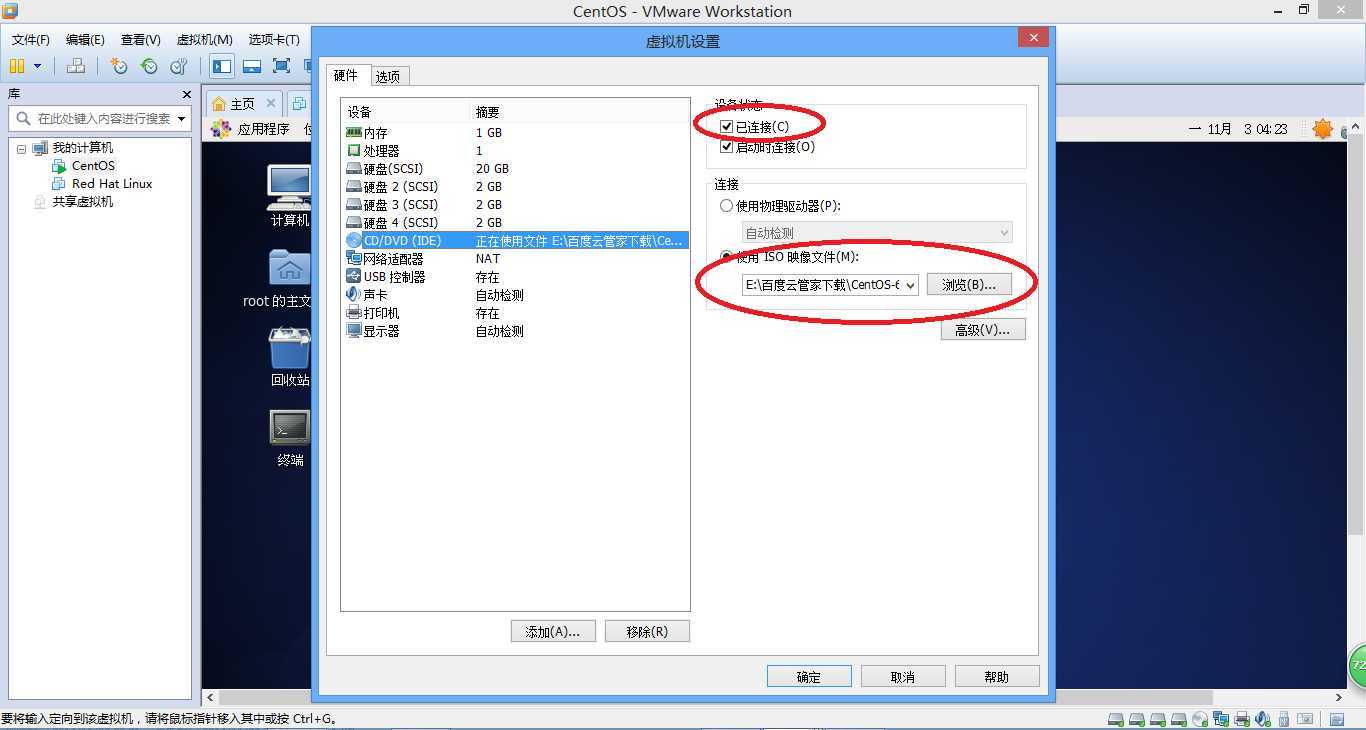The image size is (1366, 730).
Task: Select the 硬盘 3 (SCSI) row
Action: coord(515,205)
